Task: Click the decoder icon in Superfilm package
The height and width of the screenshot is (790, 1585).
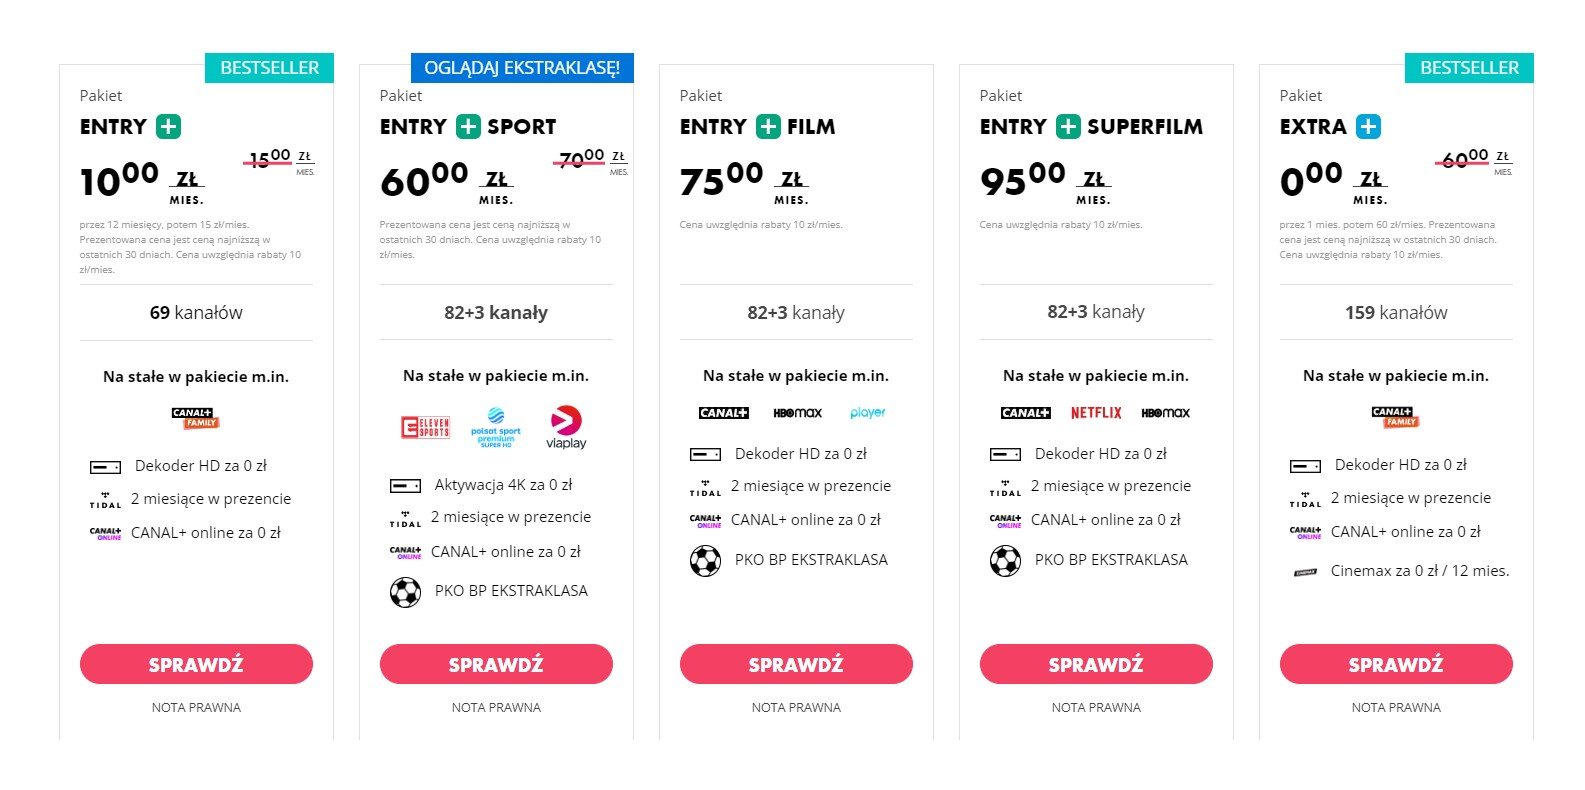Action: pos(1005,454)
